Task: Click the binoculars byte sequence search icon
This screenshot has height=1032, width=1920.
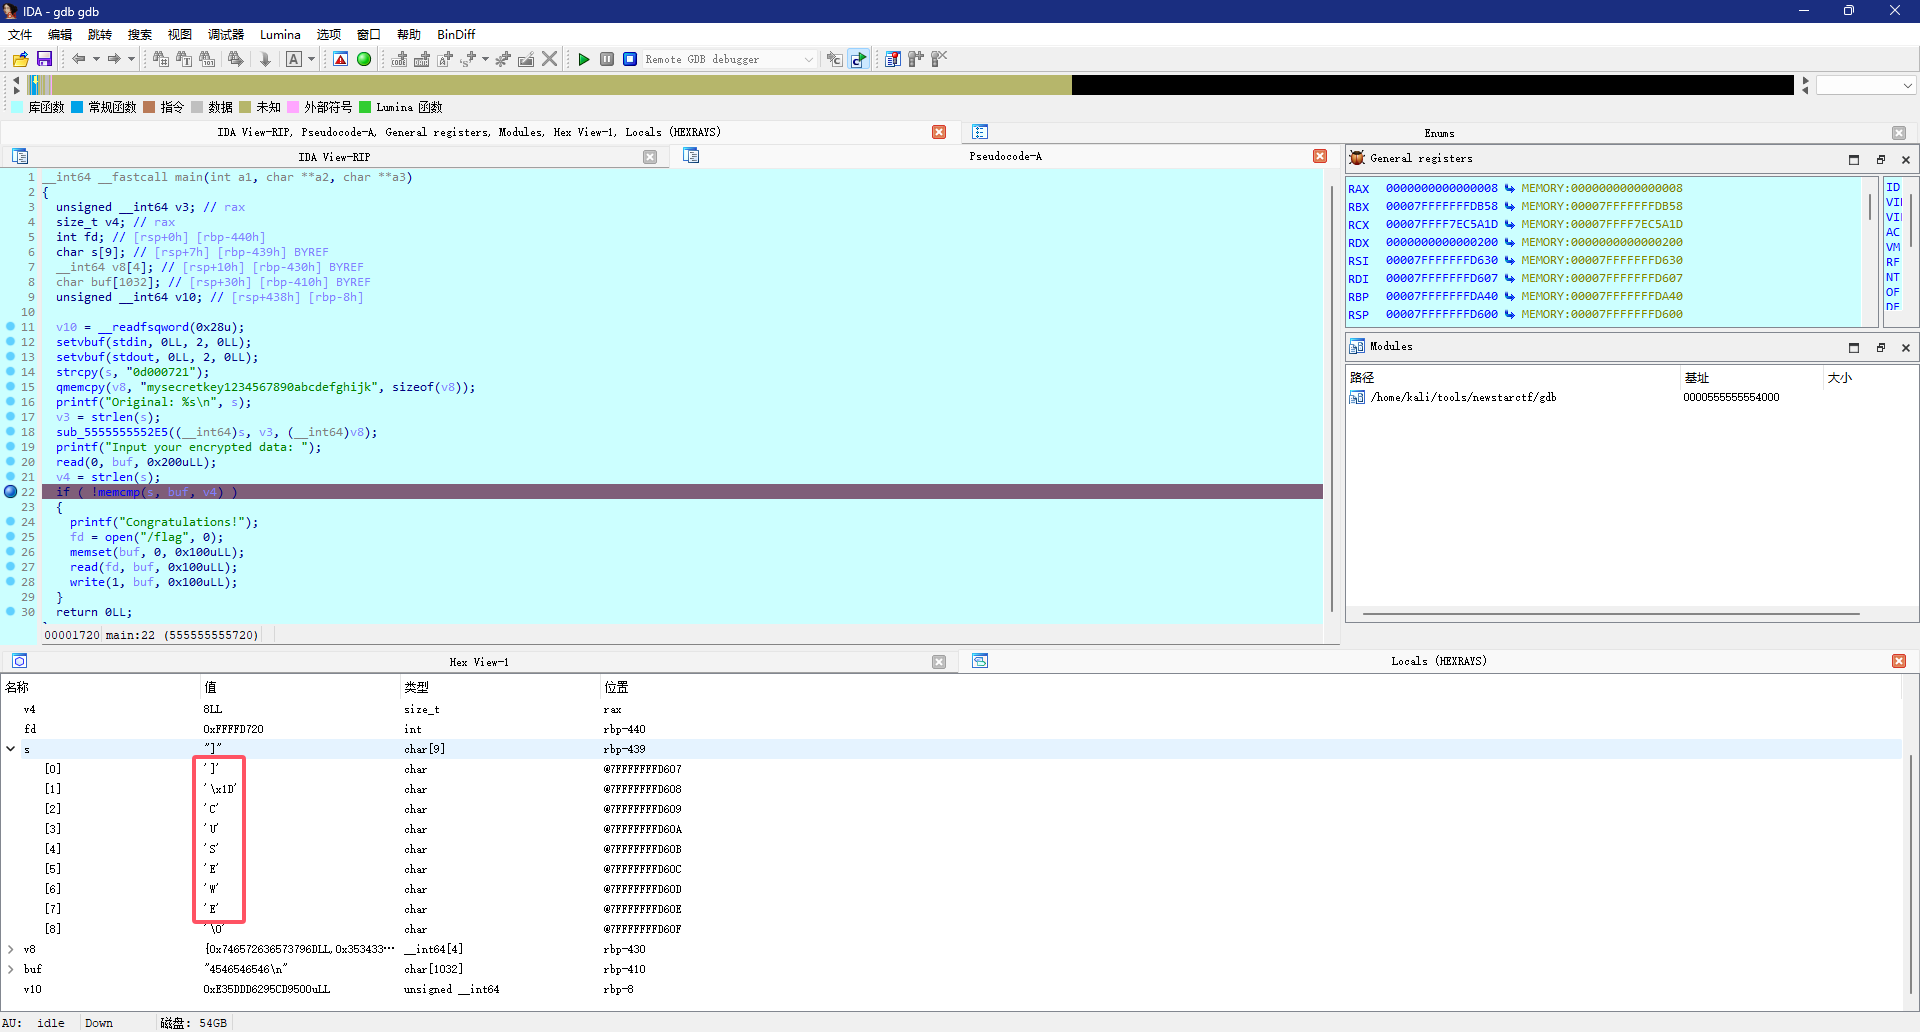Action: (x=208, y=59)
